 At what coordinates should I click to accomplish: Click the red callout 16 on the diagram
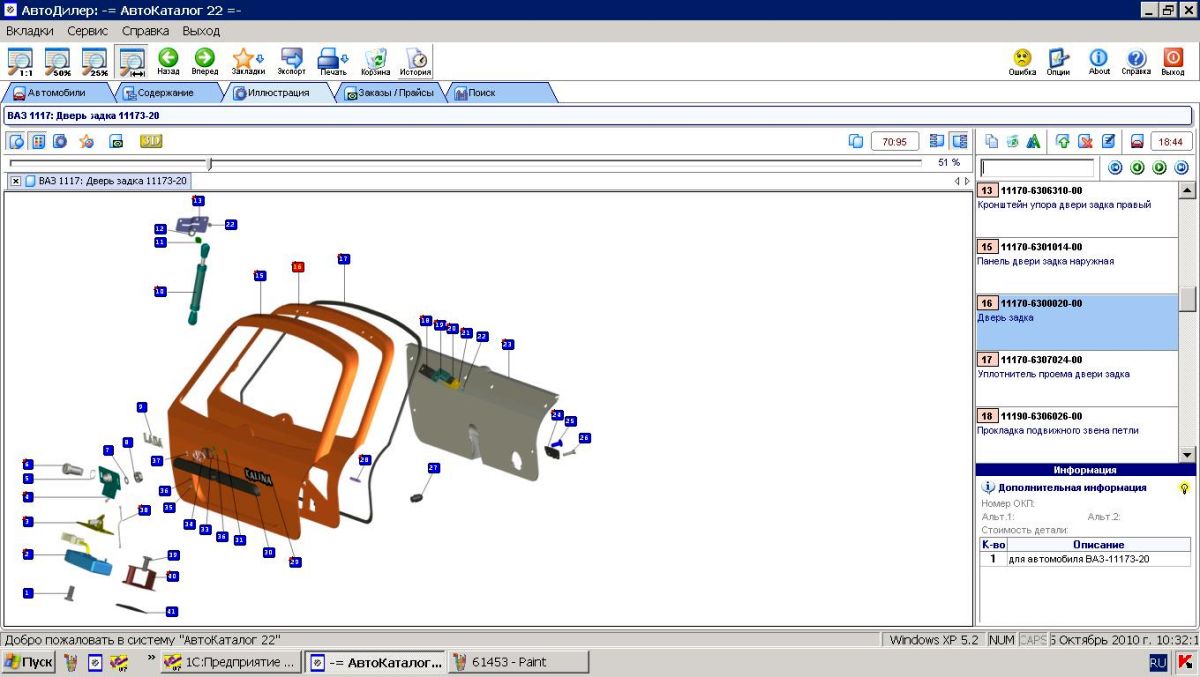(297, 267)
